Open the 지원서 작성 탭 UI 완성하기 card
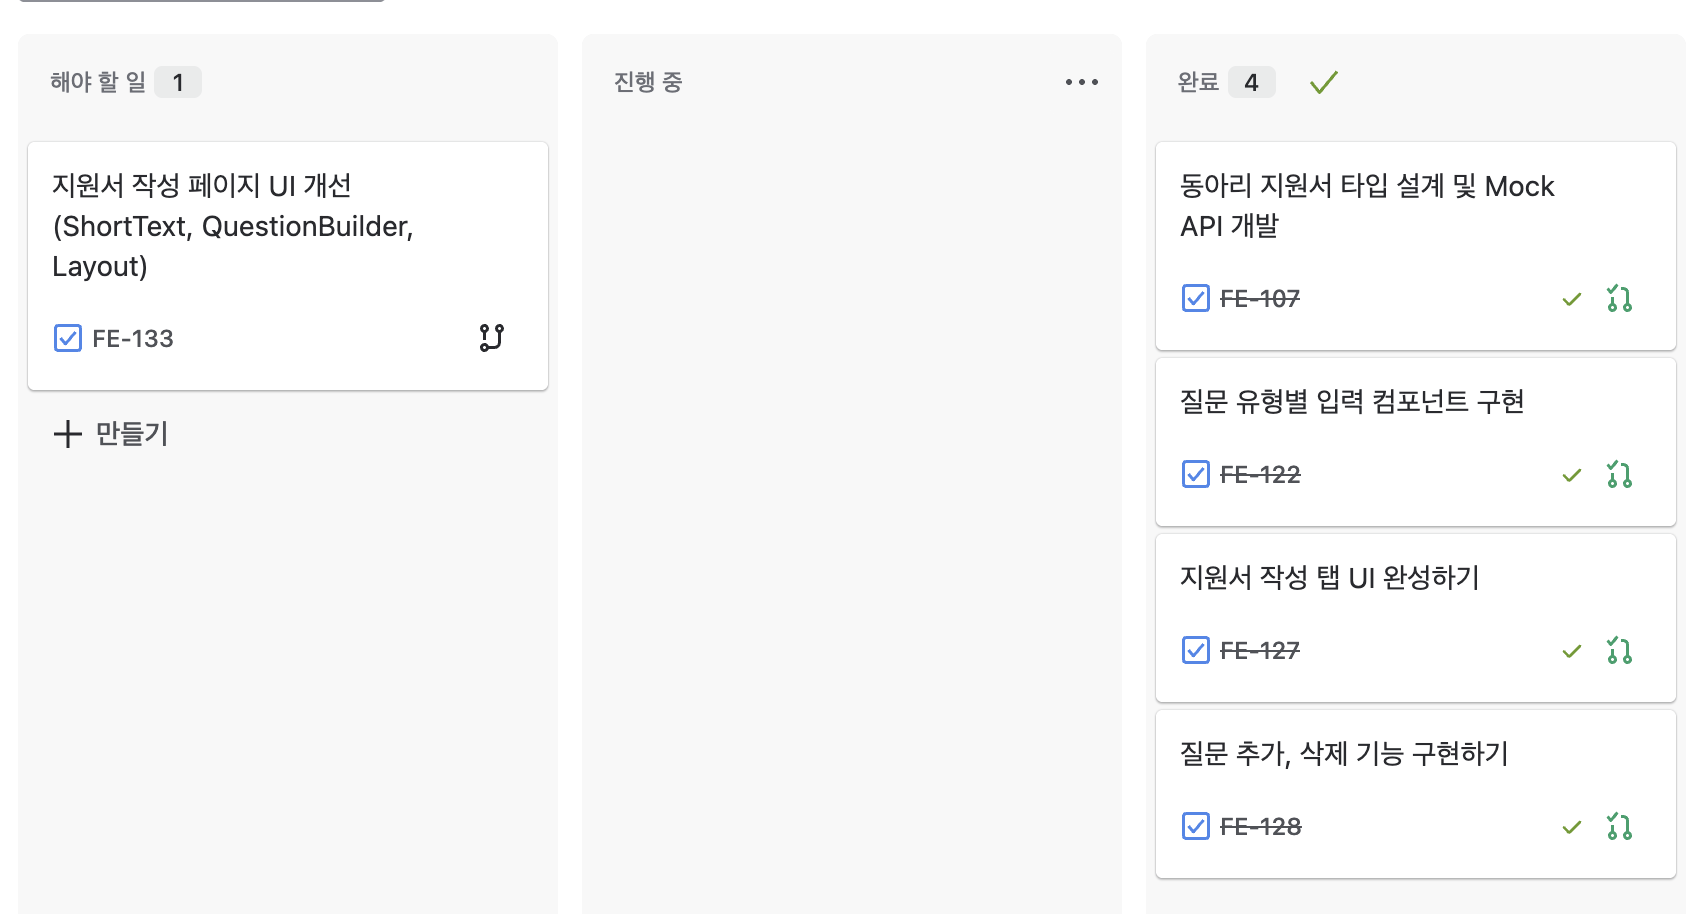This screenshot has height=914, width=1706. click(x=1329, y=578)
